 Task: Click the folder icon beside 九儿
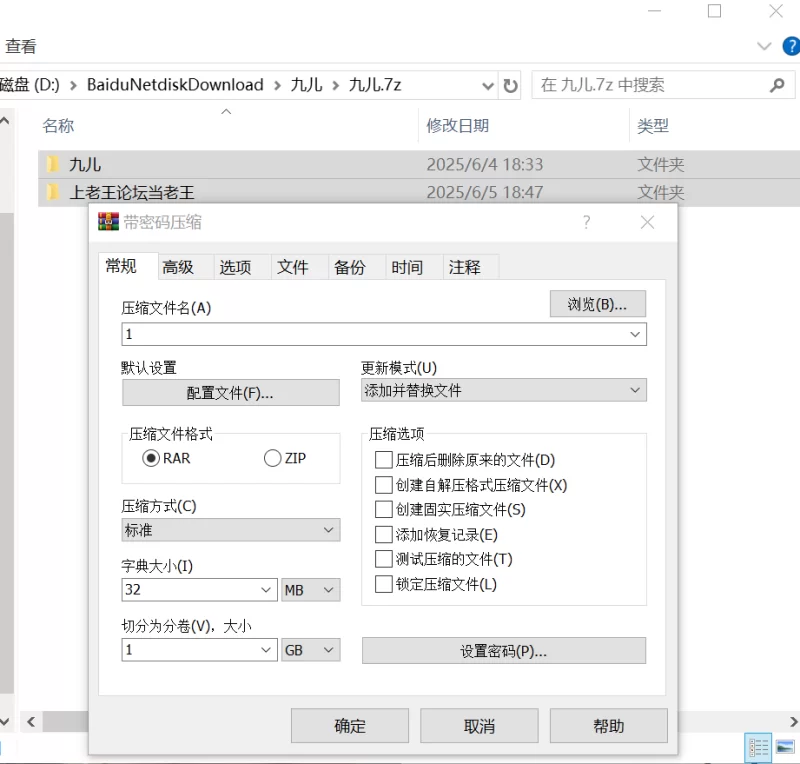53,164
